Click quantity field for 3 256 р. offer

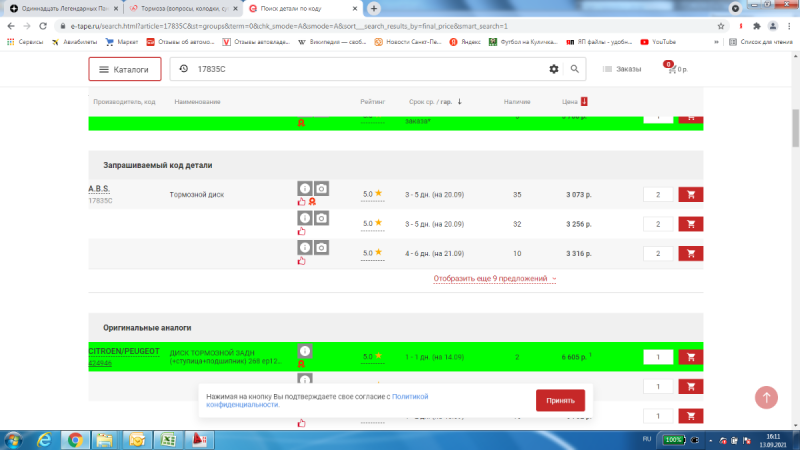(x=658, y=224)
